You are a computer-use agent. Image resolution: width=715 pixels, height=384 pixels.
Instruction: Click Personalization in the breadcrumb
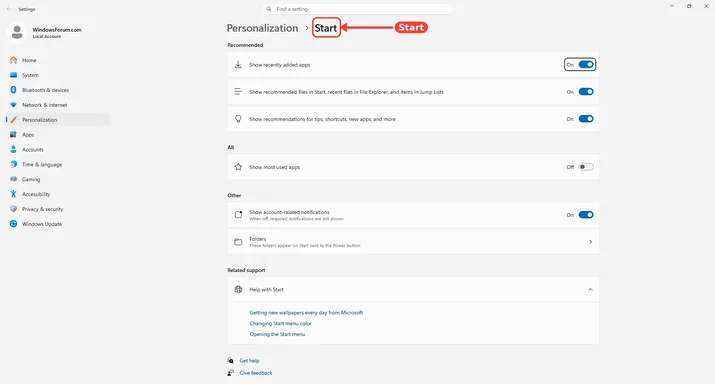(262, 28)
